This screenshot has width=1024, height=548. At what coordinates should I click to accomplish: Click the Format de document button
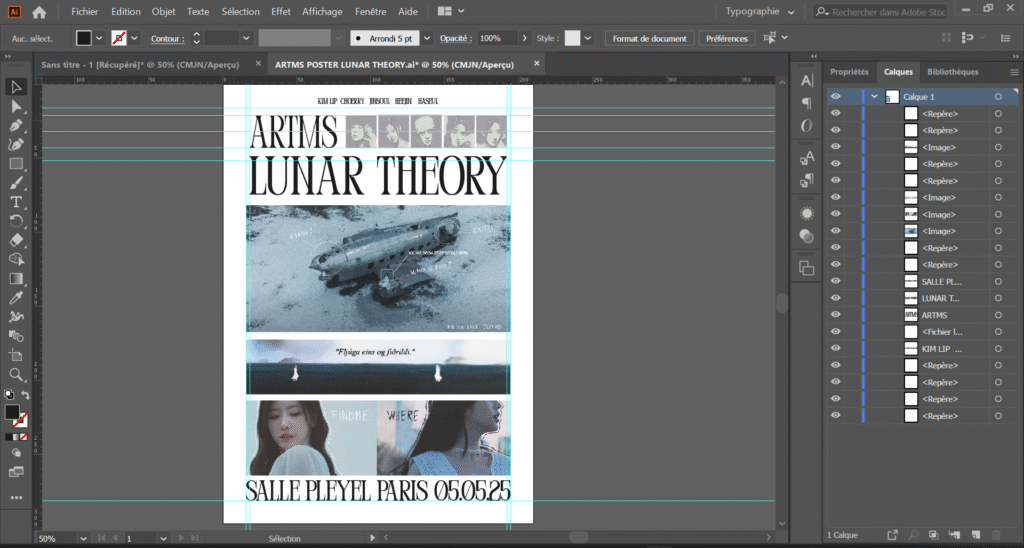[649, 38]
